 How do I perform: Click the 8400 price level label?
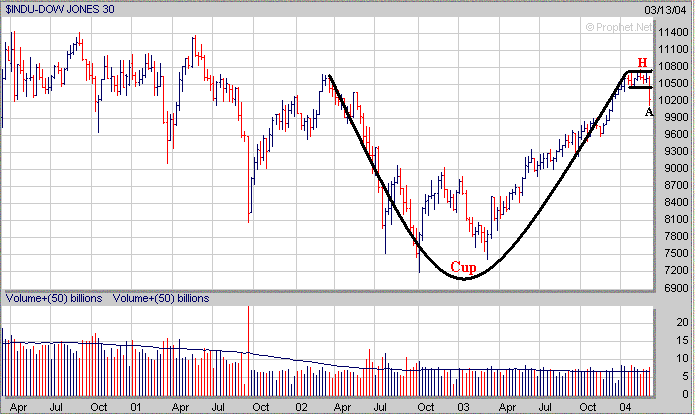coord(676,202)
